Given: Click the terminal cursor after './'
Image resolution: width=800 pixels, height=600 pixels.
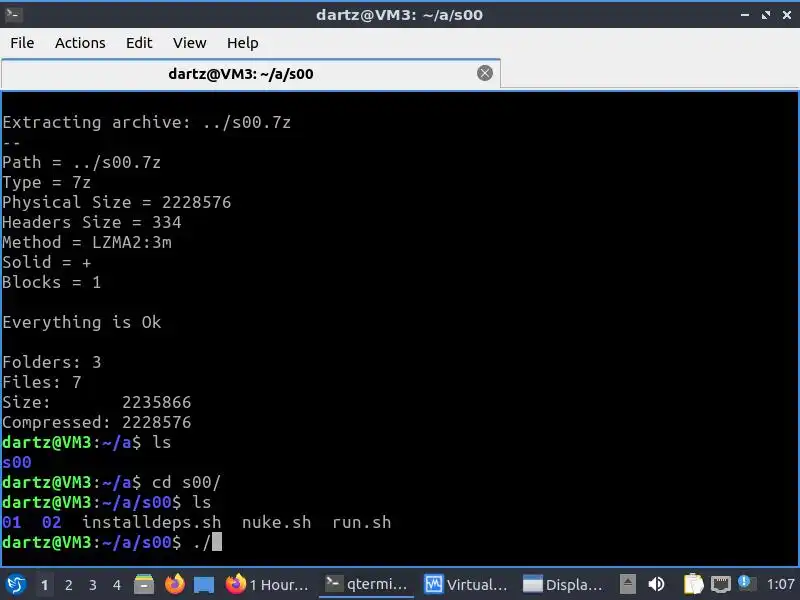Looking at the screenshot, I should tap(217, 542).
